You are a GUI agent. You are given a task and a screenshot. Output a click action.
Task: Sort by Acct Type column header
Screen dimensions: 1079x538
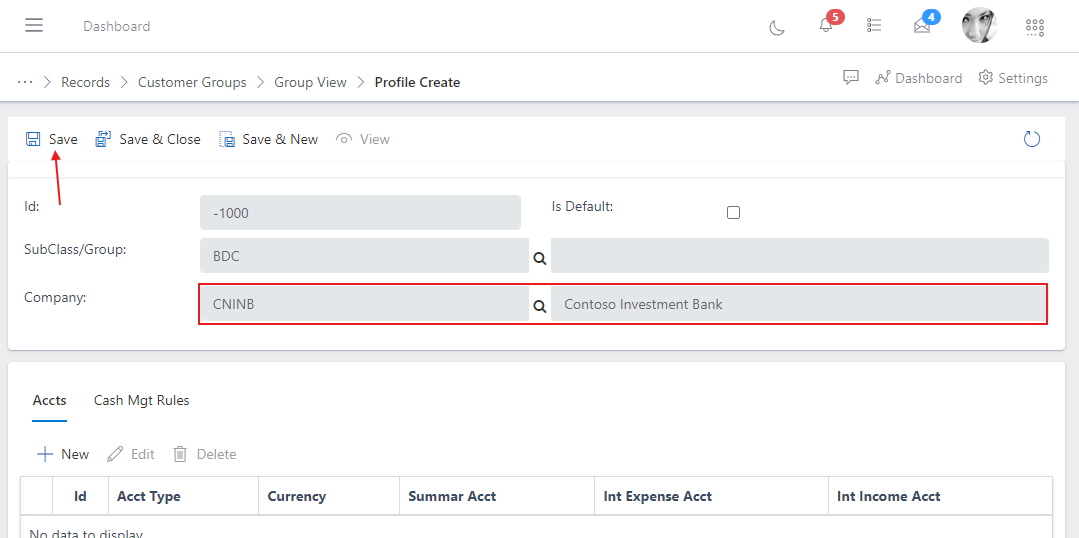pos(184,496)
